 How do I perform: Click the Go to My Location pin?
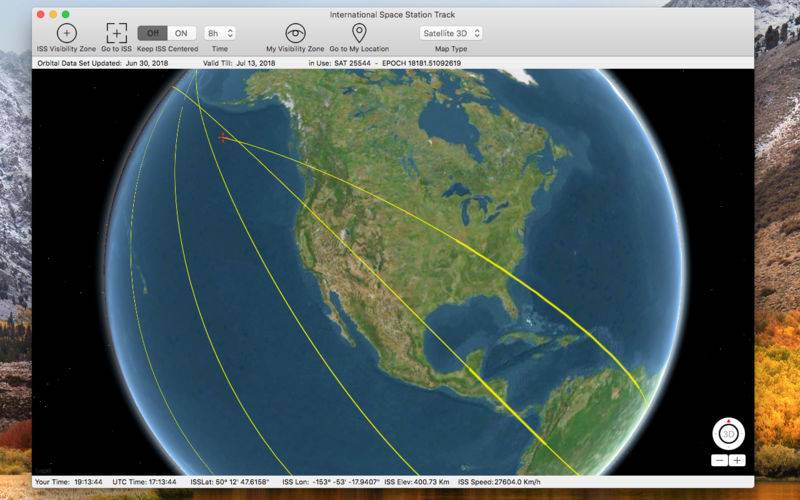coord(359,33)
